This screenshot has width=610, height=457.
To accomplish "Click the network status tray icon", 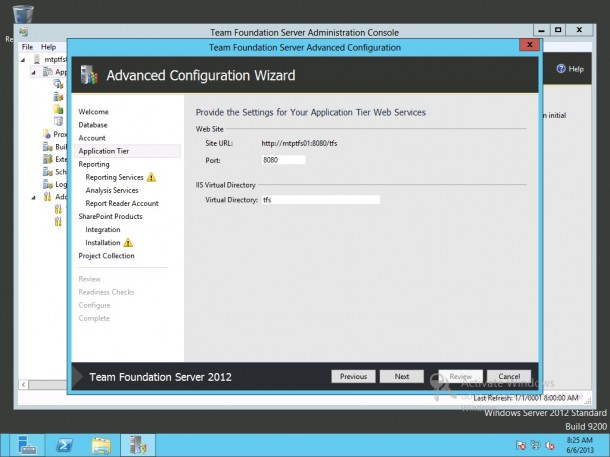I will click(536, 445).
